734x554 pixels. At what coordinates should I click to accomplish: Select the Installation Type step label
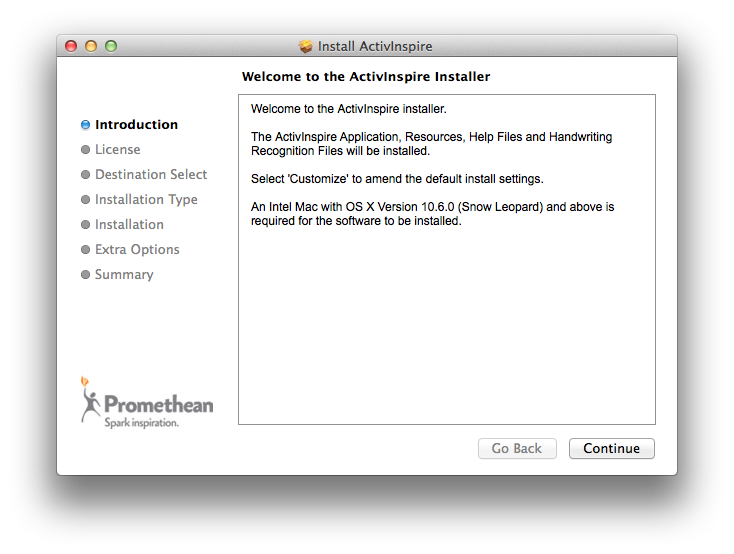(146, 200)
